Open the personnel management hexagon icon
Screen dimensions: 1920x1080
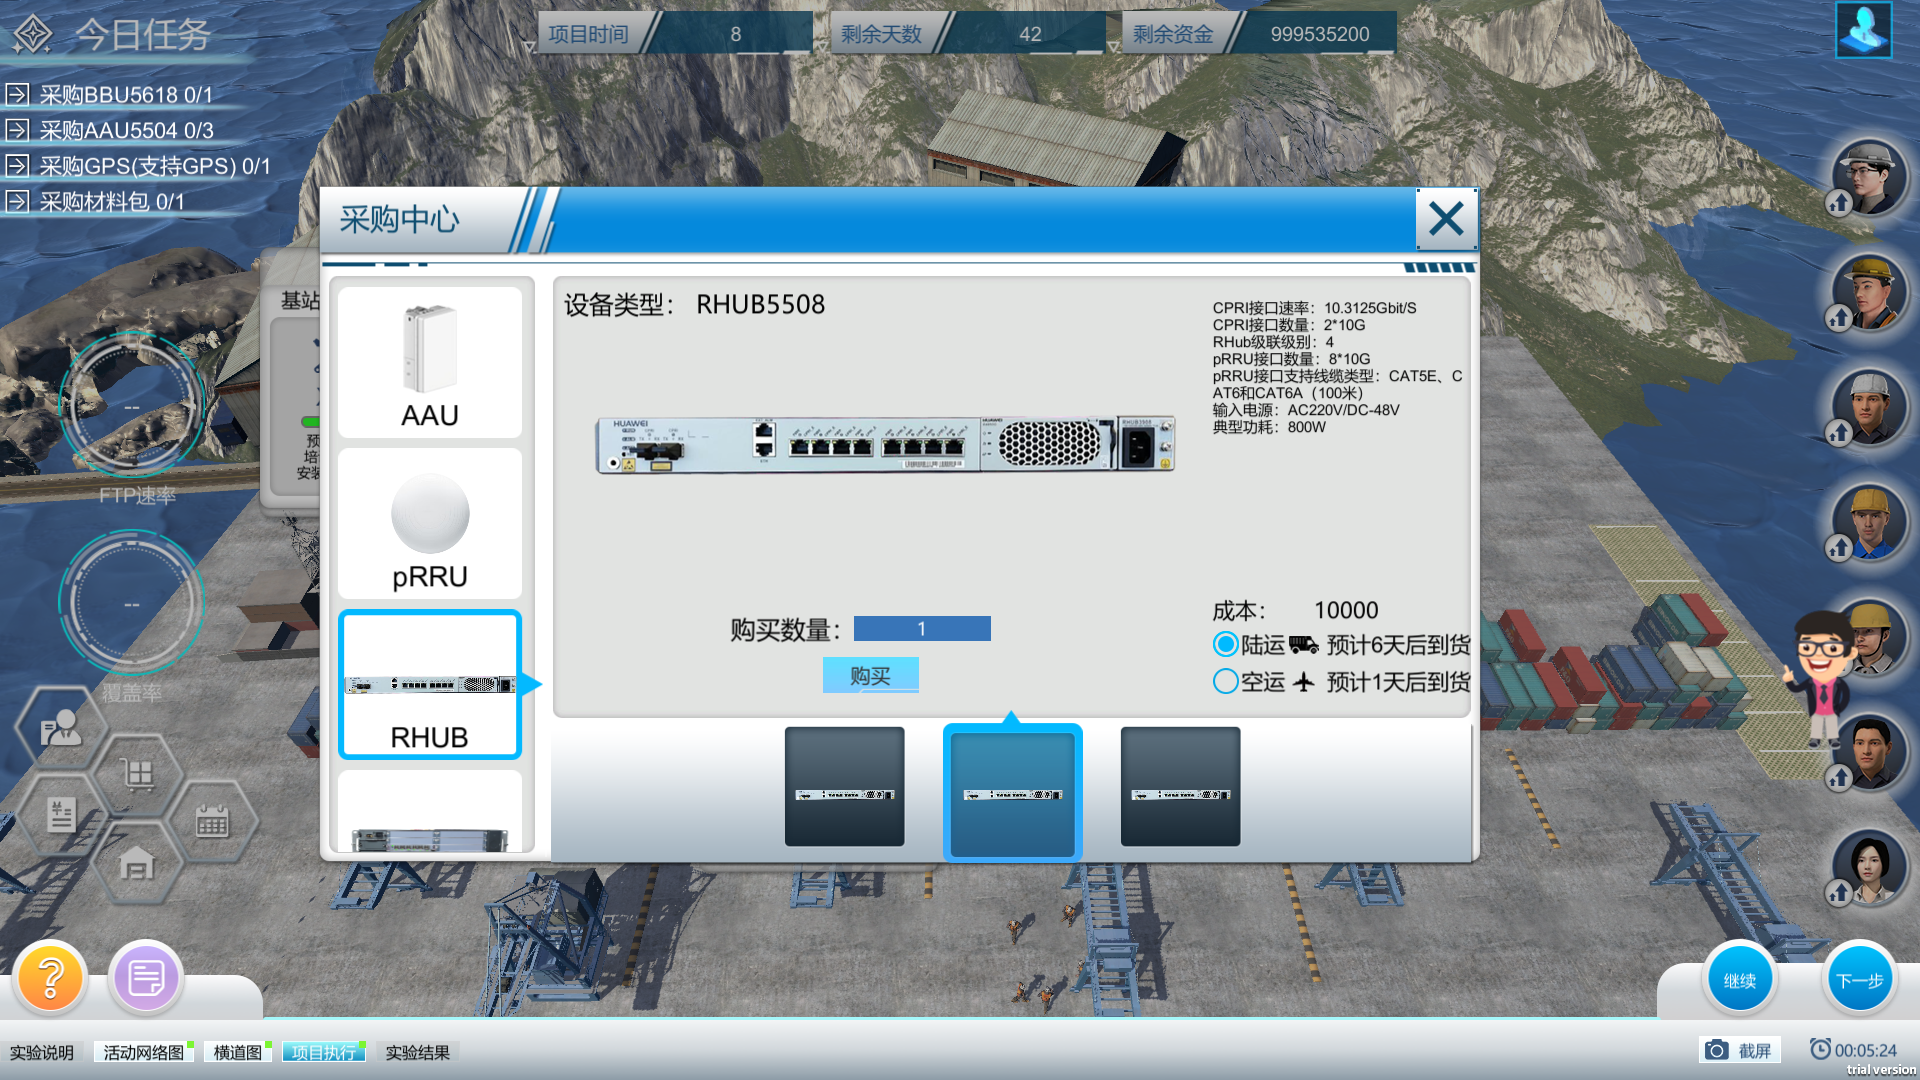(61, 728)
